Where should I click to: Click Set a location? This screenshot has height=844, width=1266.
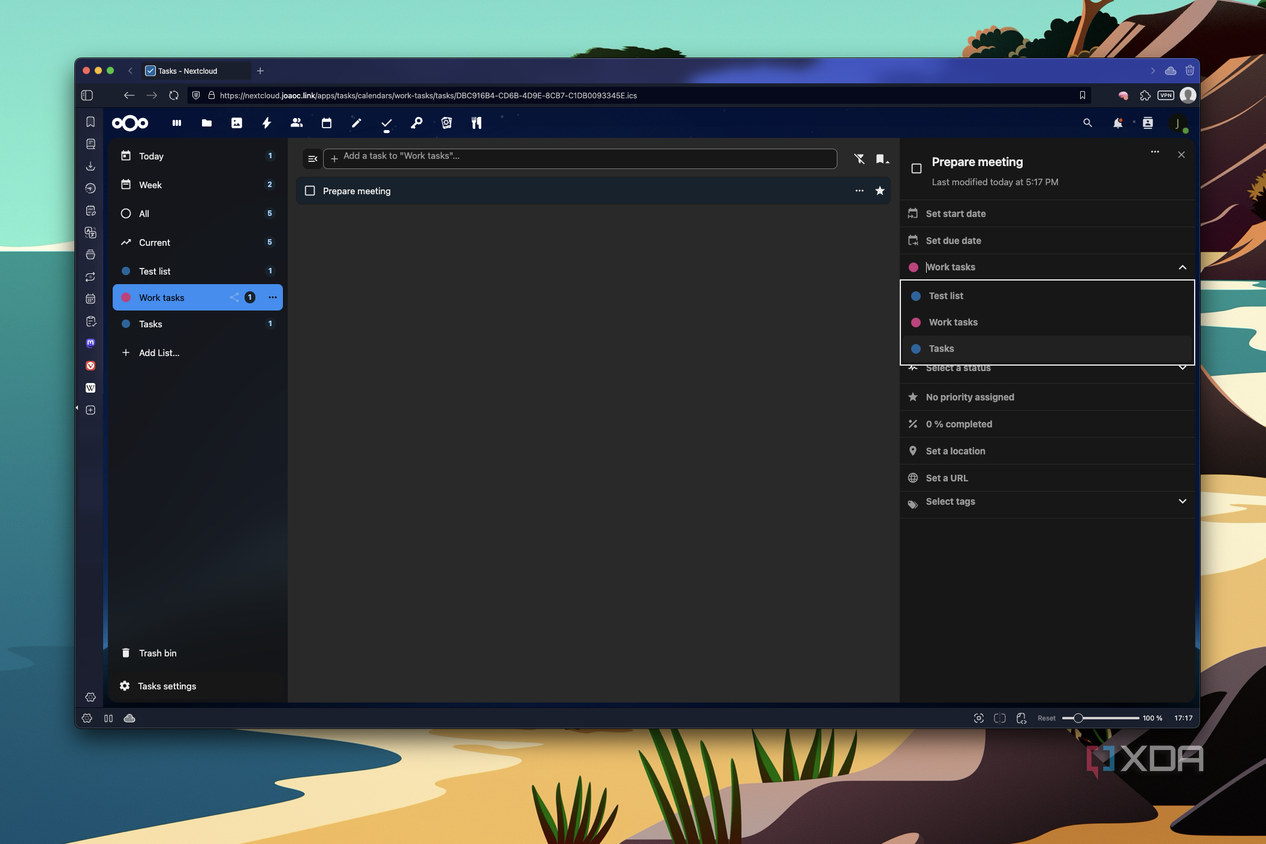1048,451
